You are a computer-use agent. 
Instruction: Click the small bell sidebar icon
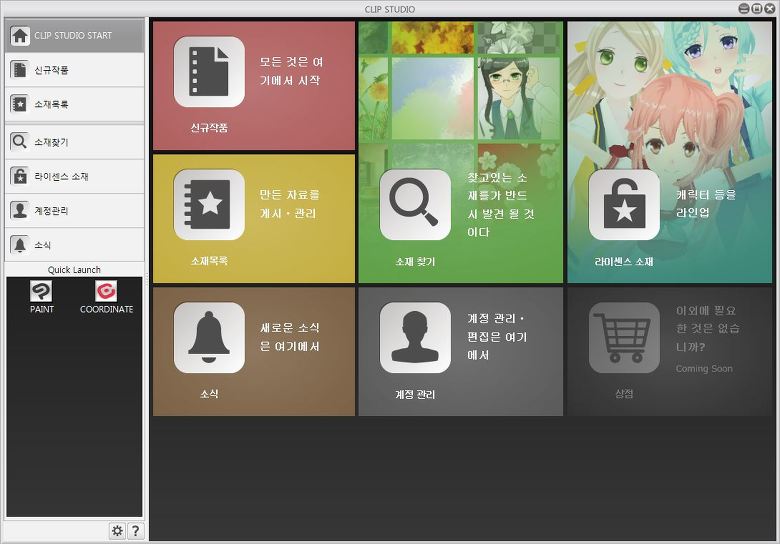tap(20, 245)
